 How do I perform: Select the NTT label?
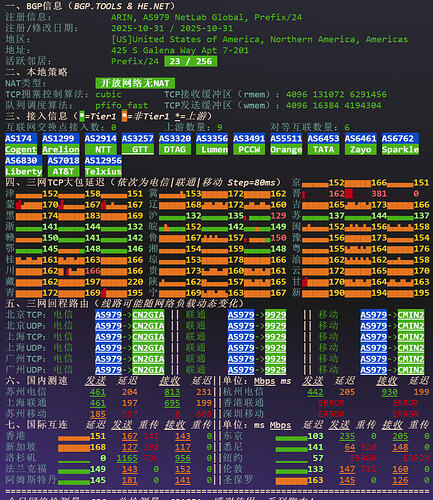[x=101, y=149]
